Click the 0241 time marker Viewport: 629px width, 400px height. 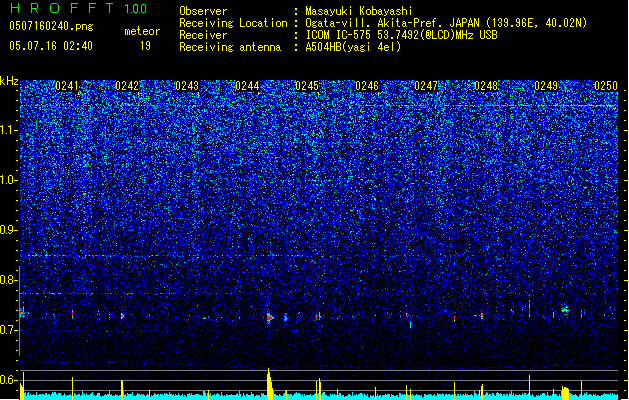[67, 86]
